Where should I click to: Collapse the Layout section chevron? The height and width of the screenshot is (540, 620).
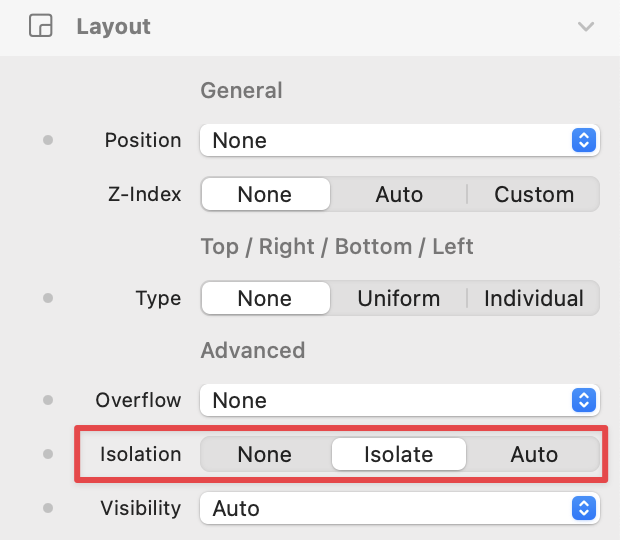coord(586,27)
